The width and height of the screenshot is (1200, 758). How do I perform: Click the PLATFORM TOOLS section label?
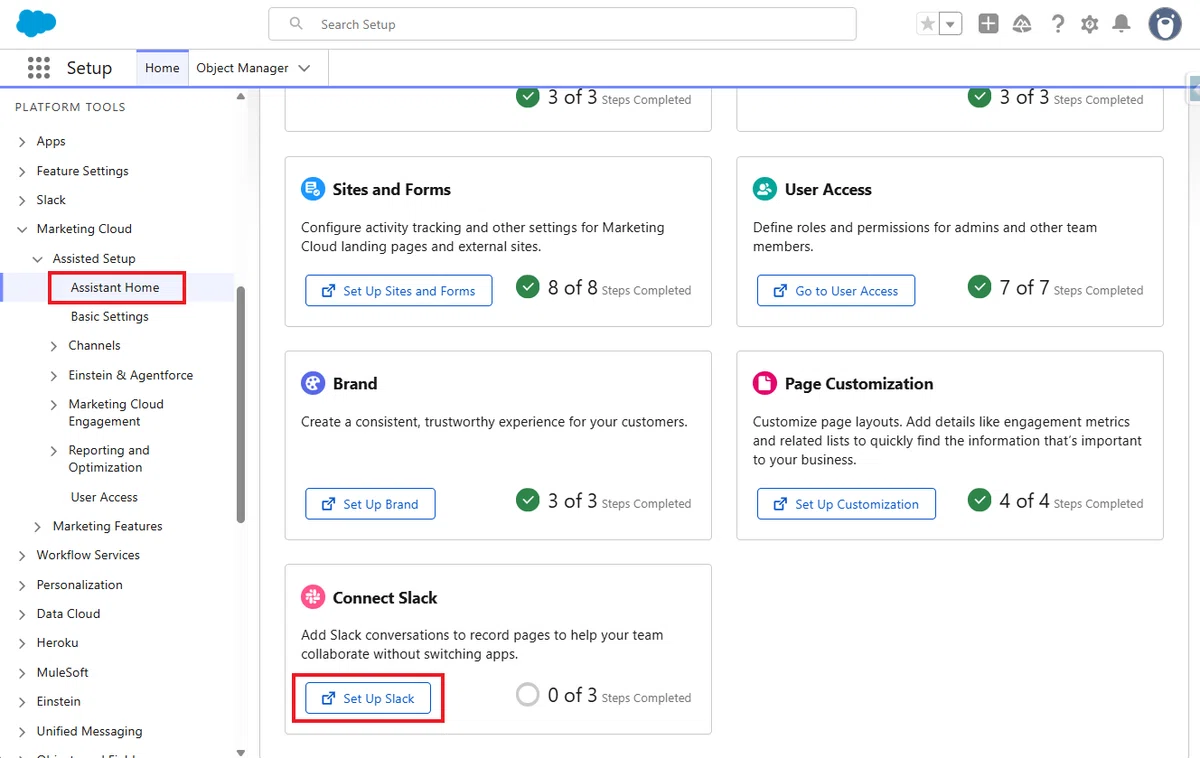coord(70,107)
